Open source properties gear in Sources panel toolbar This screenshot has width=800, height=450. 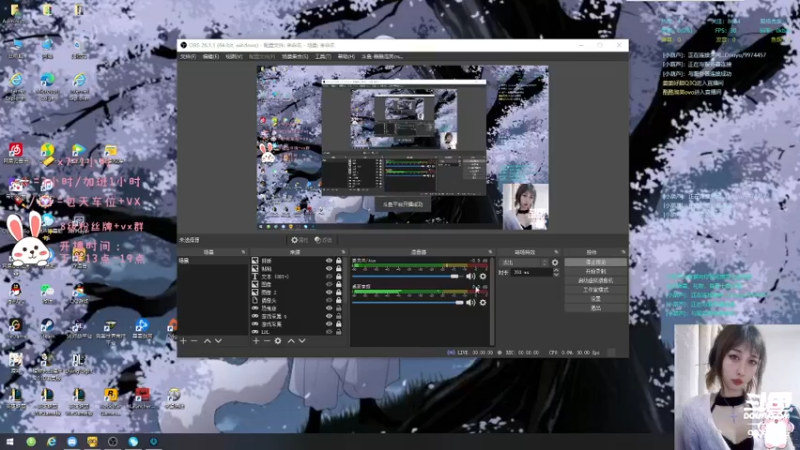click(x=278, y=341)
